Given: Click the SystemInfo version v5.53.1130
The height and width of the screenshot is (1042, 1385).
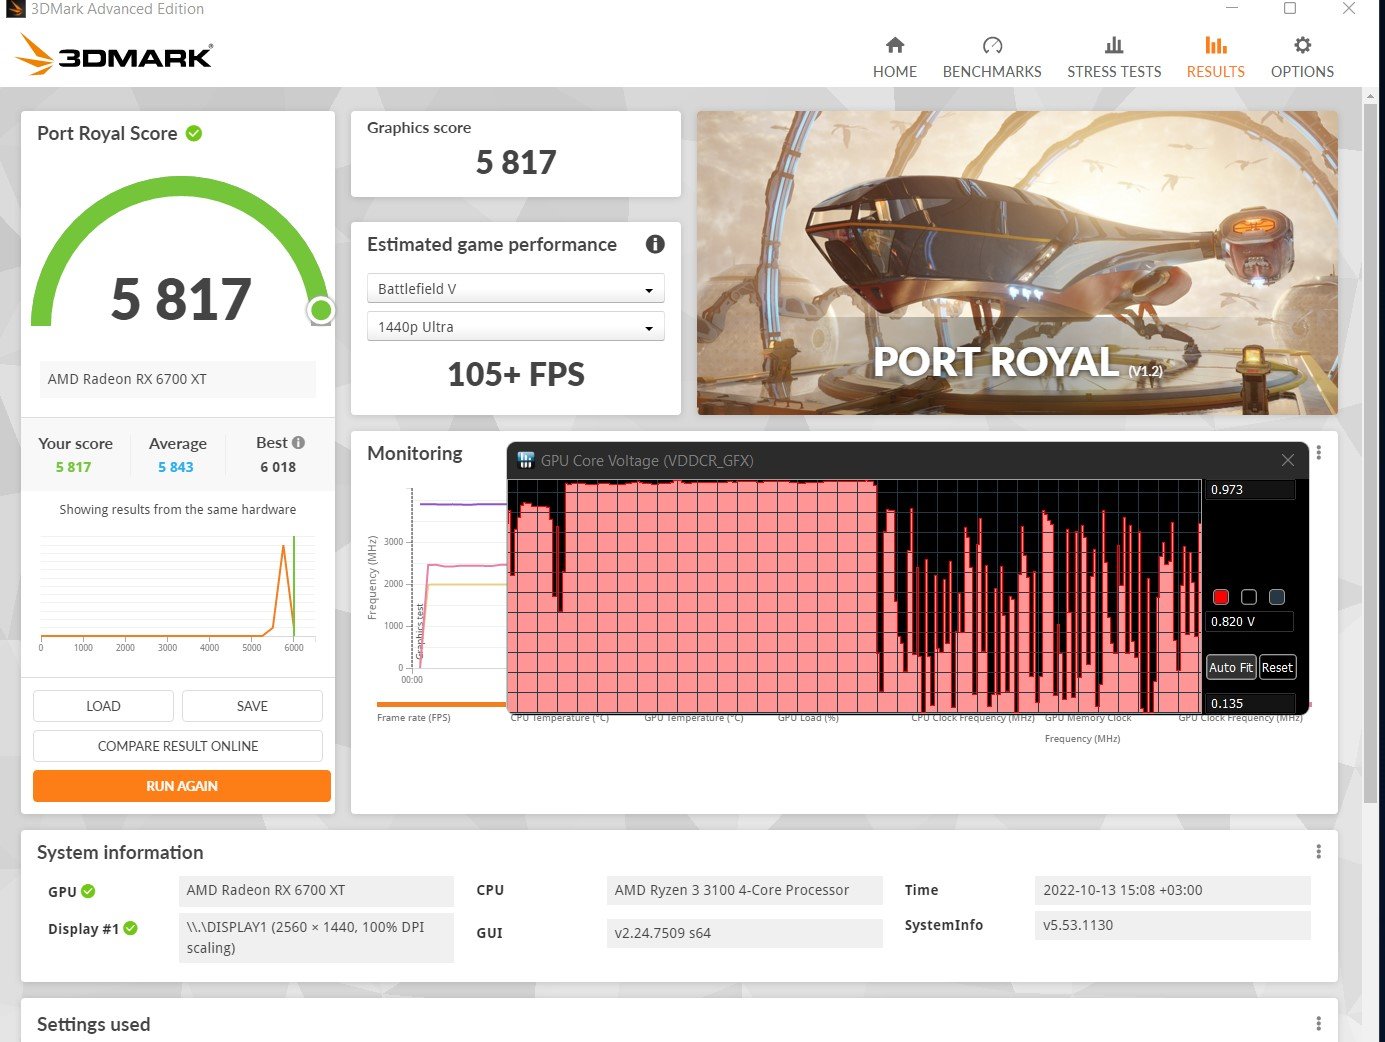Looking at the screenshot, I should [x=1172, y=925].
